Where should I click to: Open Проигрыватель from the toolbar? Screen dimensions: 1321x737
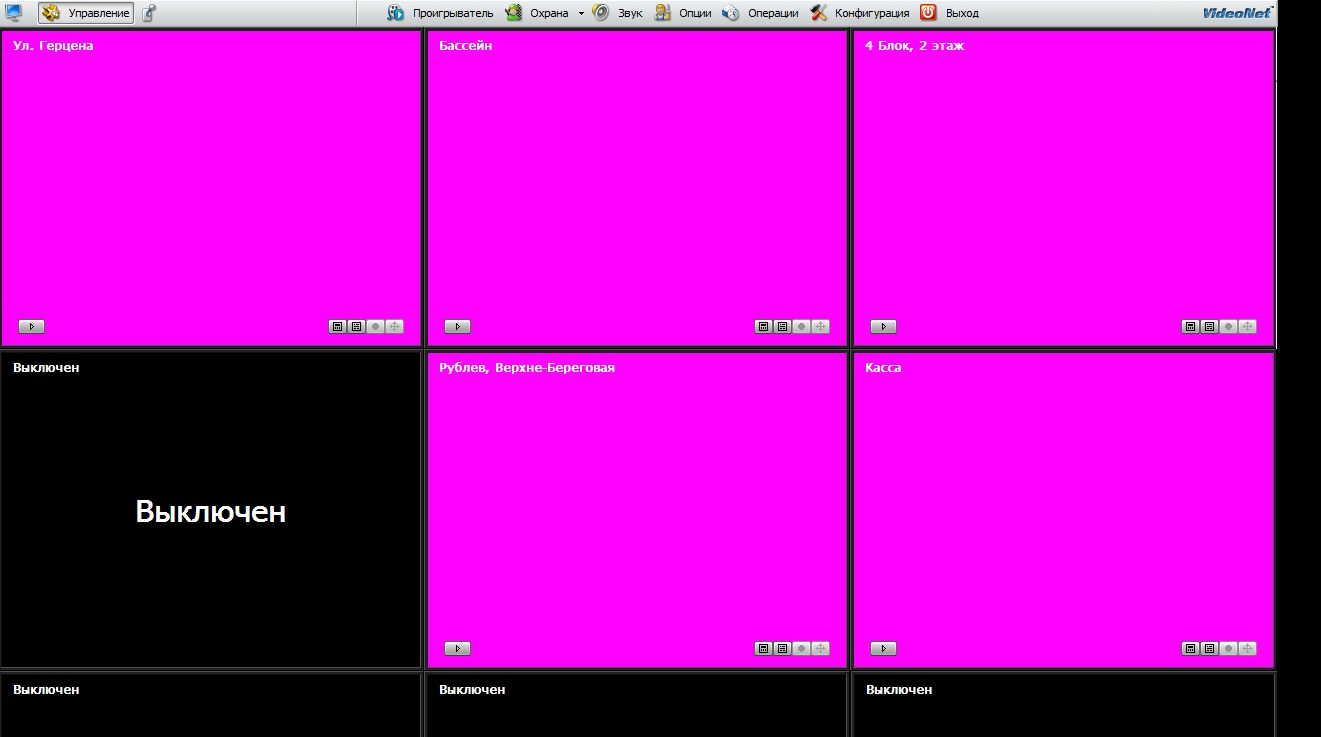pyautogui.click(x=440, y=13)
